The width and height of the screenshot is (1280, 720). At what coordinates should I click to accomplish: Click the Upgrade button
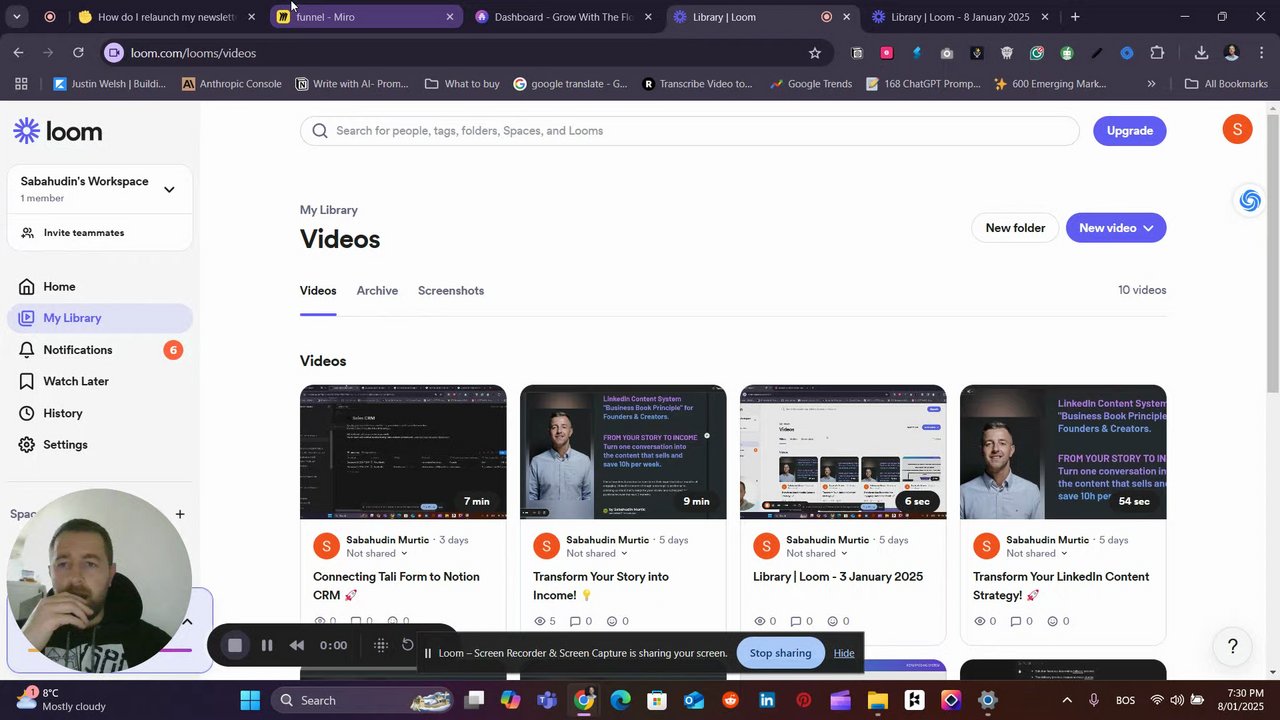(x=1130, y=131)
